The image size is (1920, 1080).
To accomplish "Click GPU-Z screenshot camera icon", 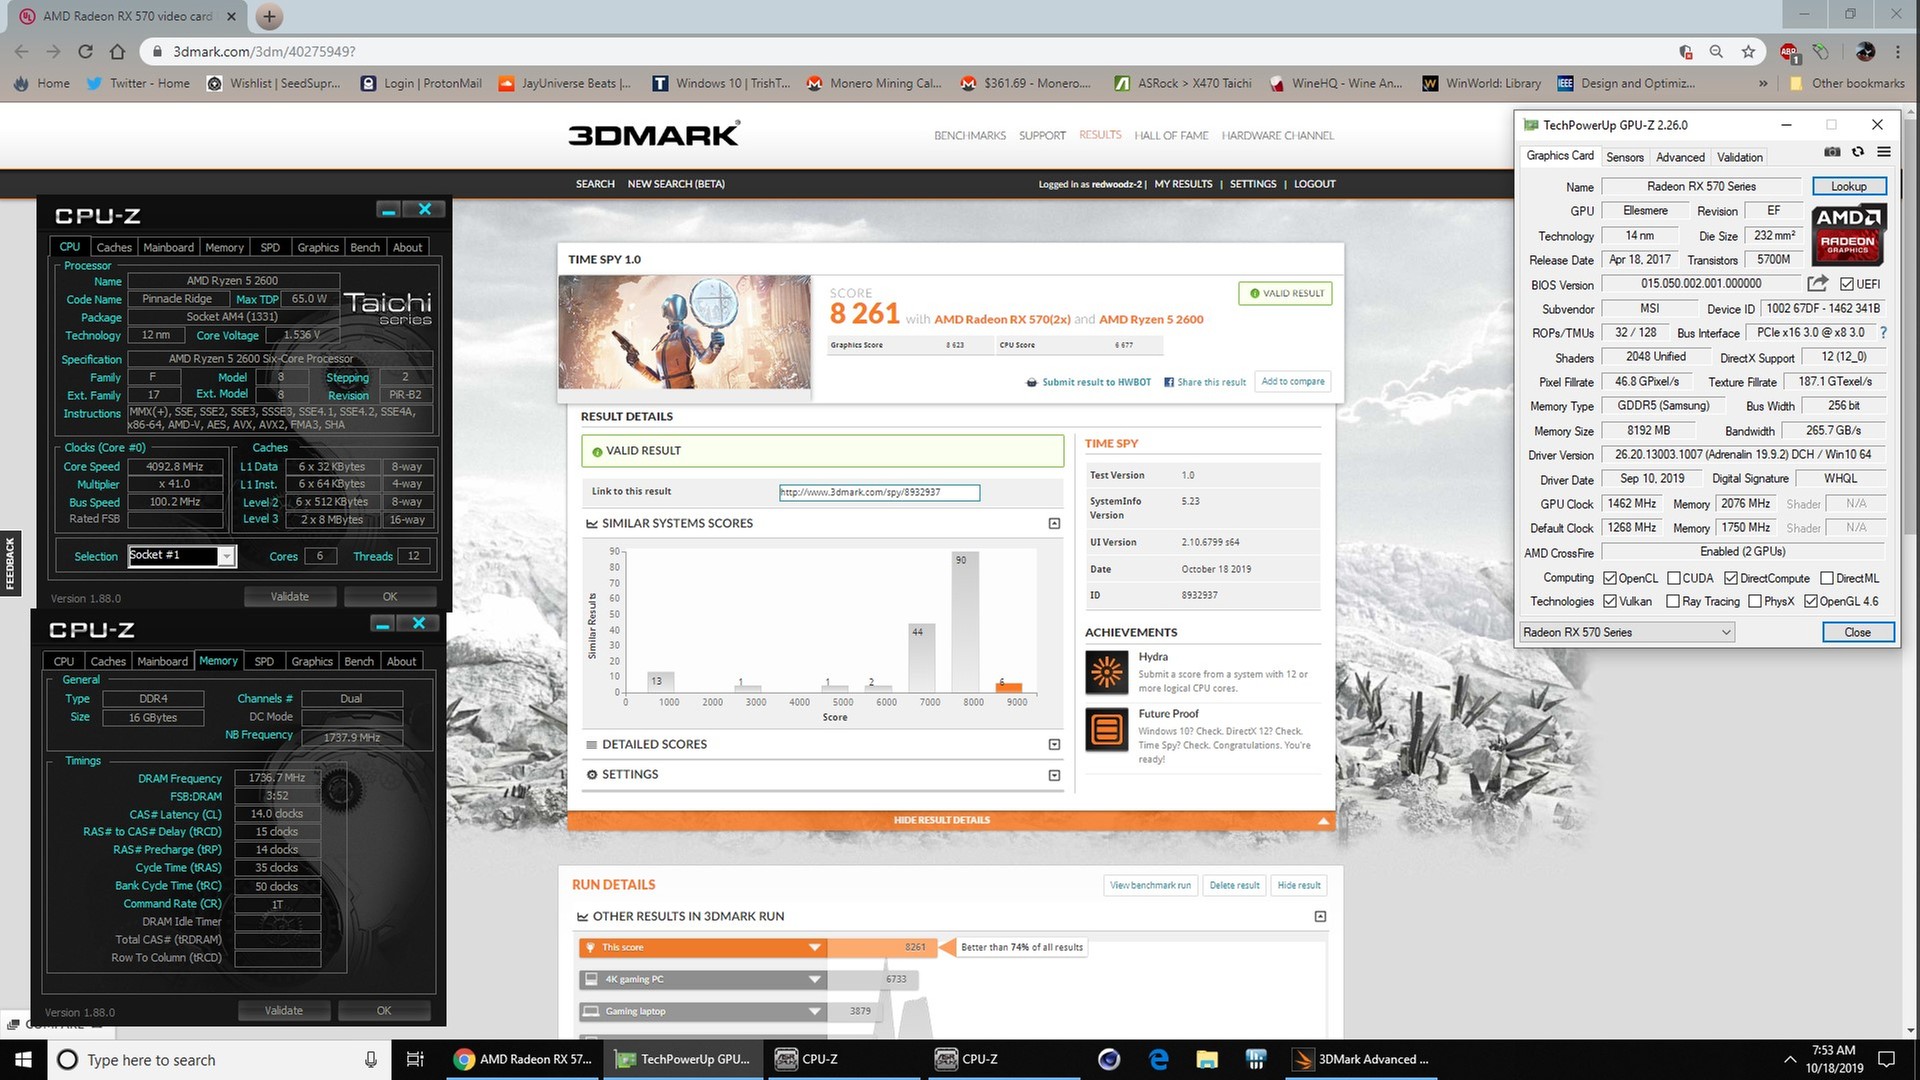I will pos(1832,152).
